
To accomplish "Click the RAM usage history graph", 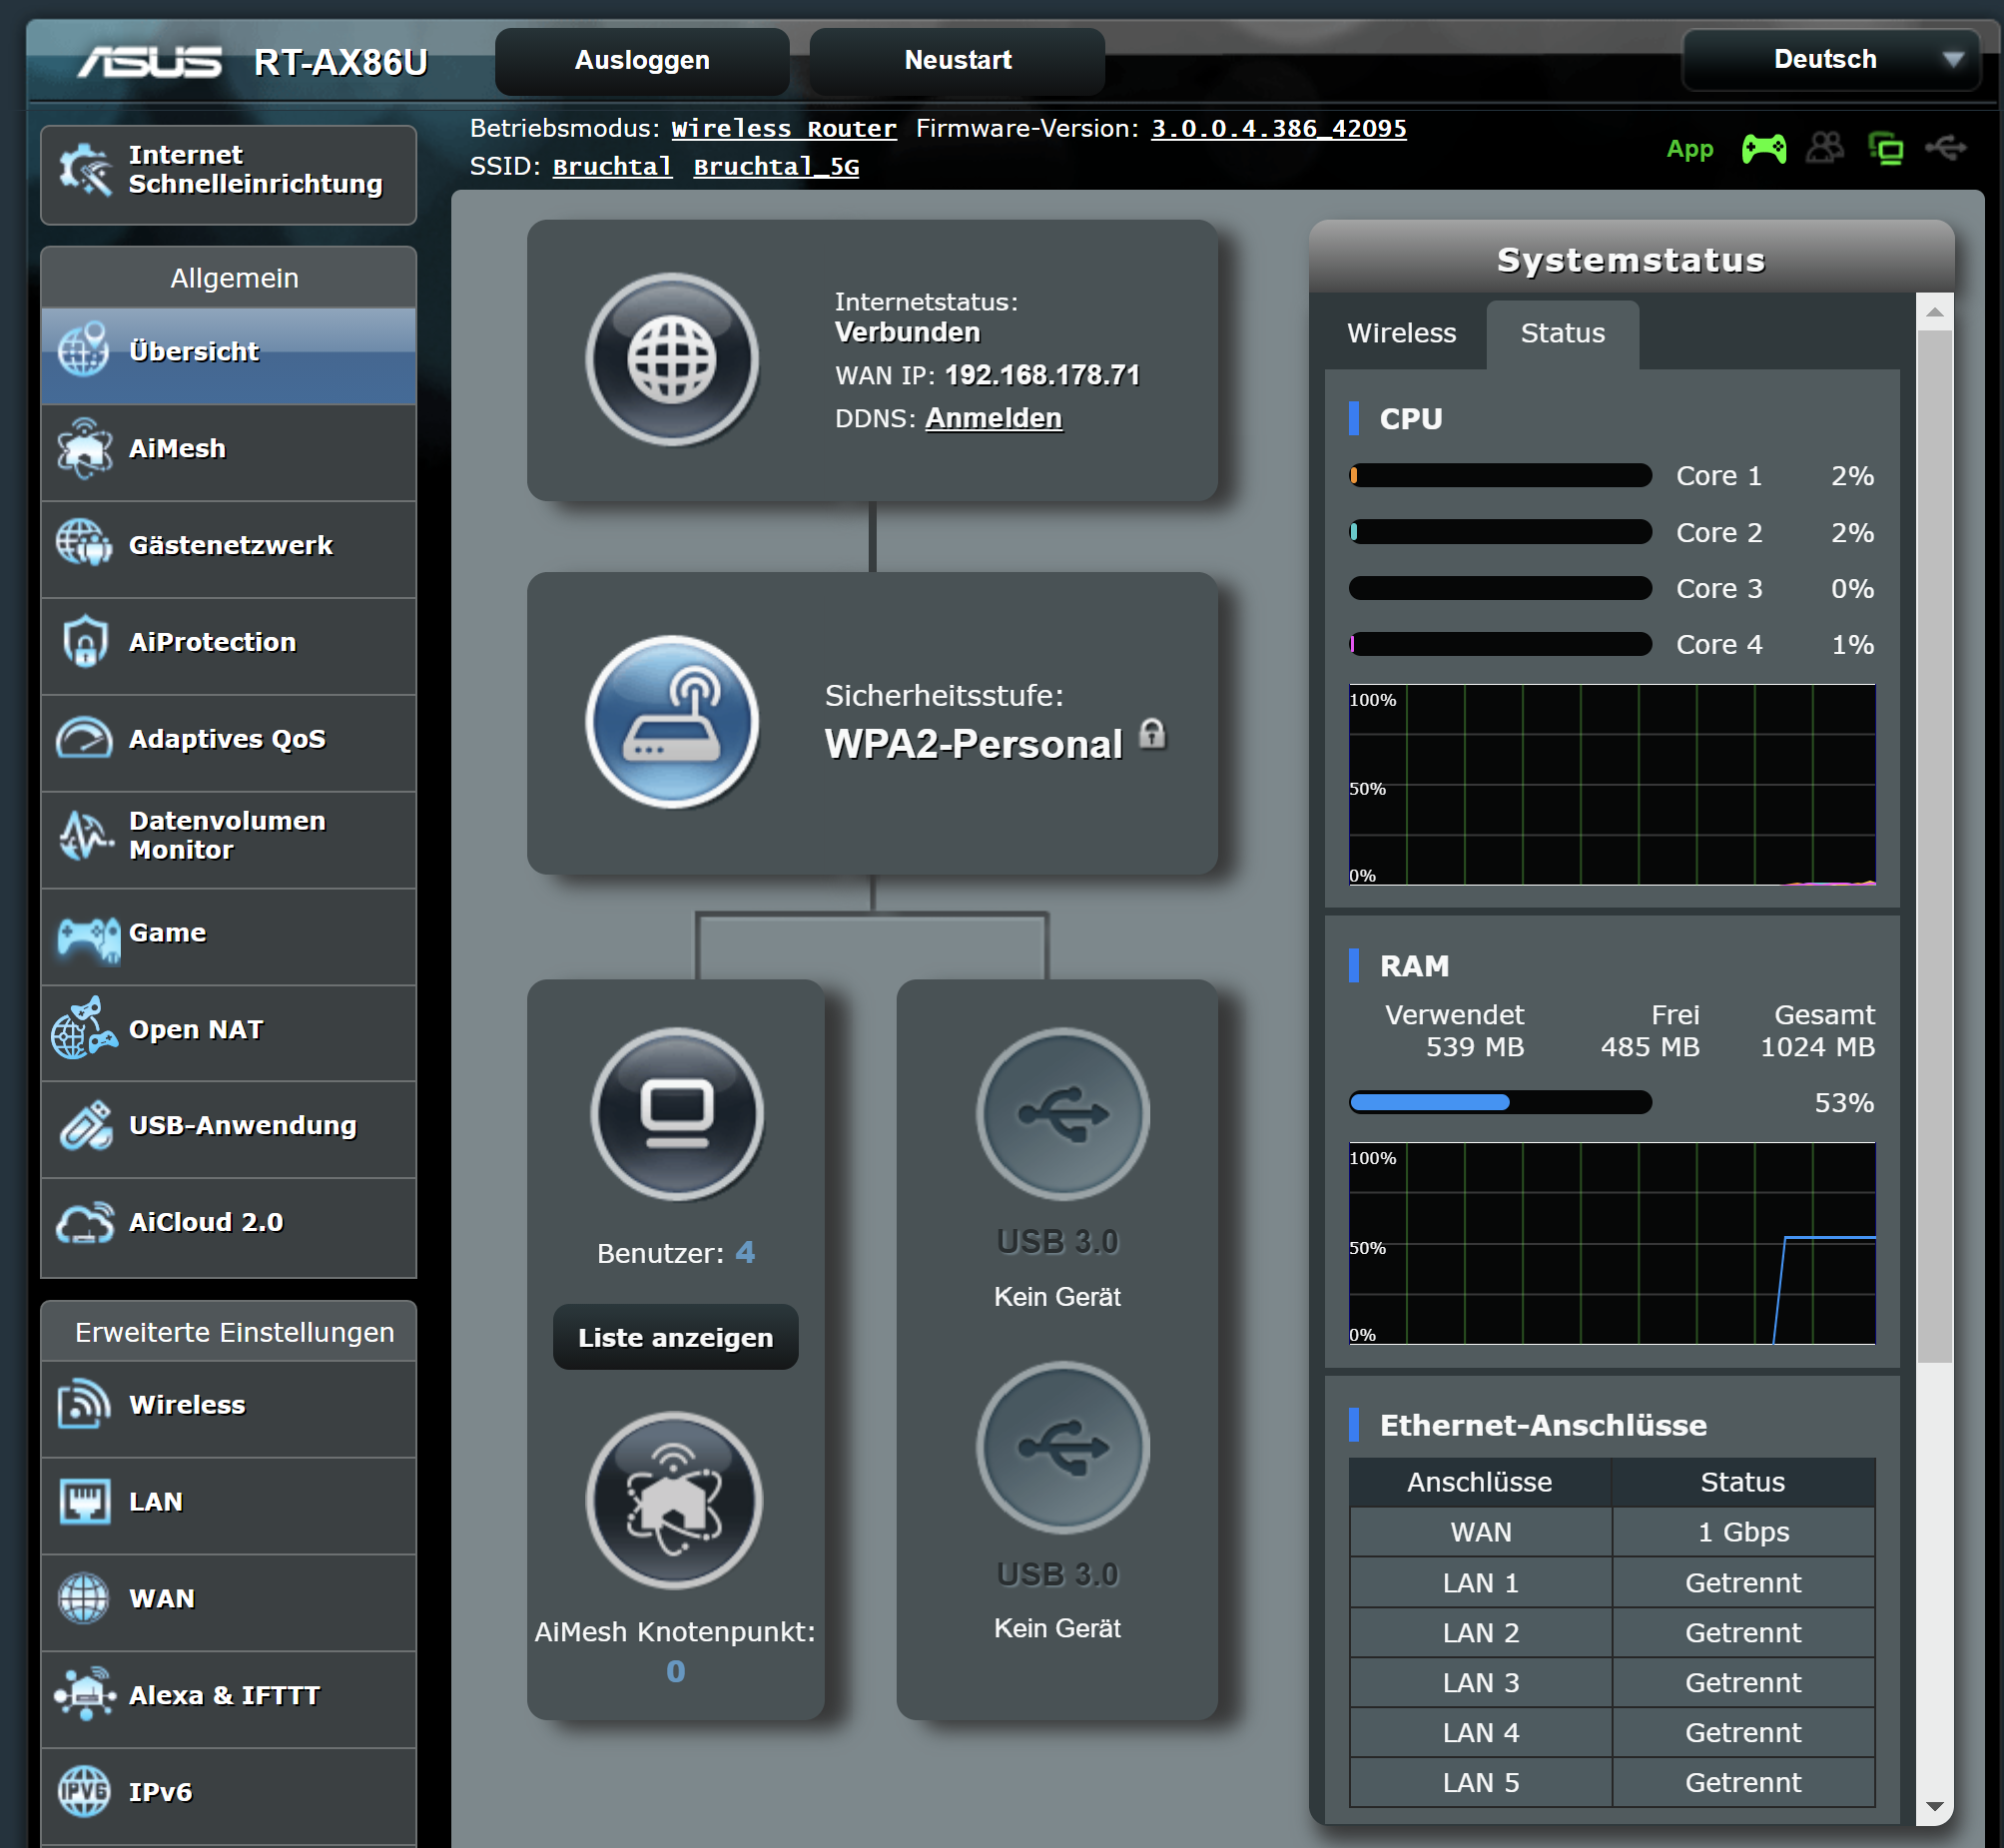I will [x=1612, y=1243].
